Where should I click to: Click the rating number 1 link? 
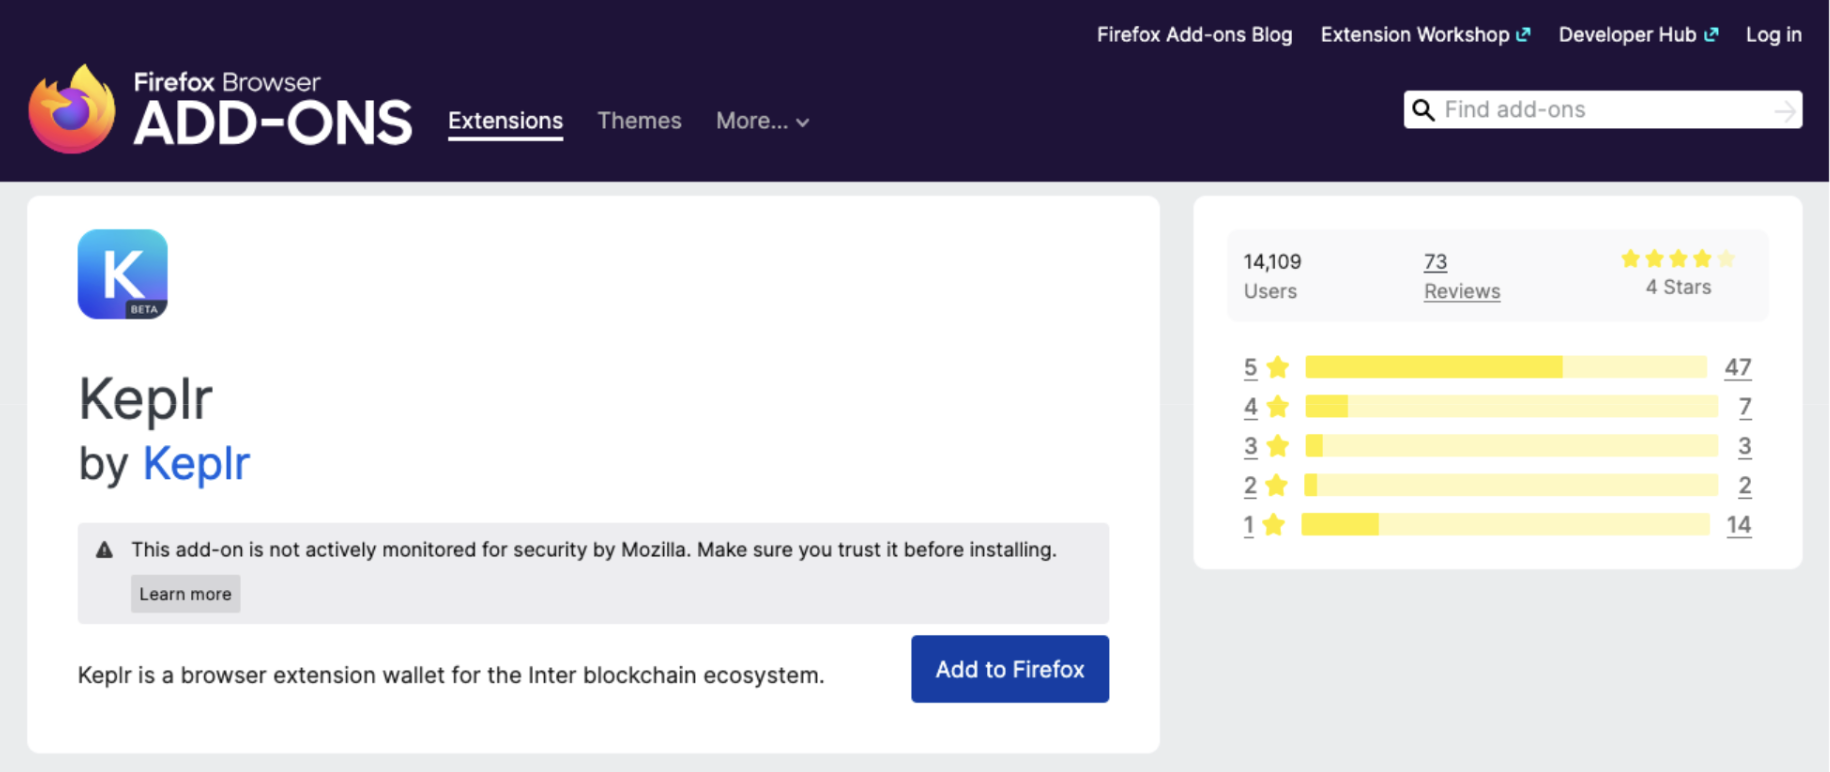pos(1248,525)
